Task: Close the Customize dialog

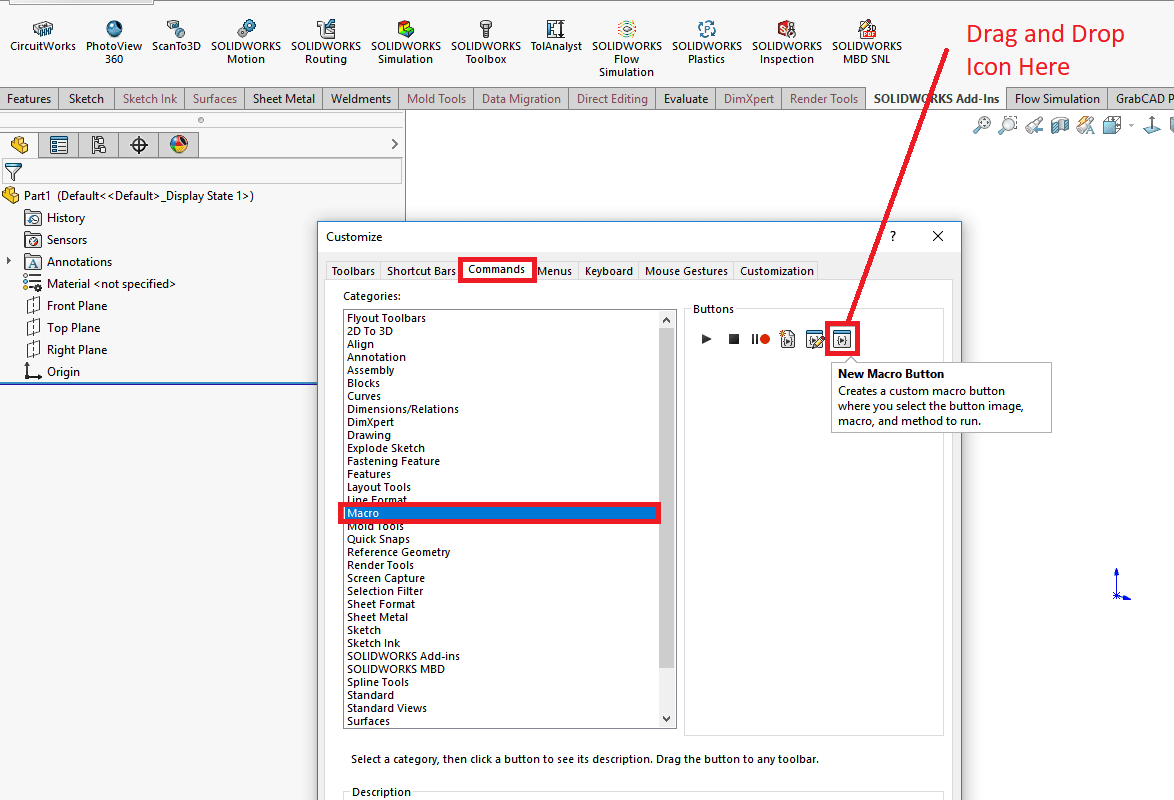Action: point(937,237)
